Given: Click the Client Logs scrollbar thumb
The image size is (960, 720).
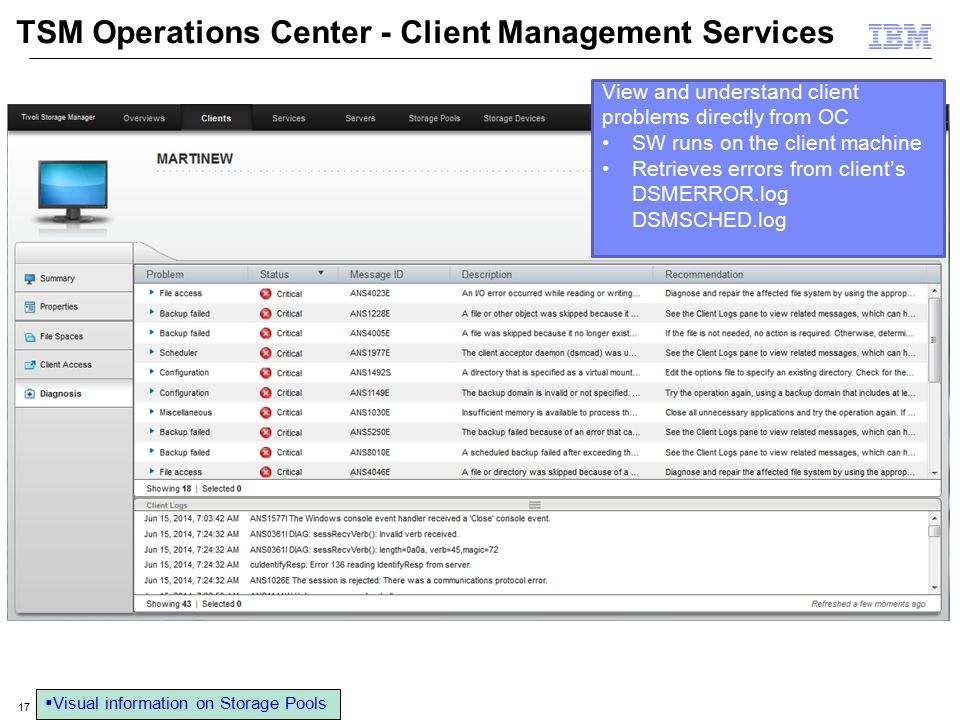Looking at the screenshot, I should click(934, 531).
